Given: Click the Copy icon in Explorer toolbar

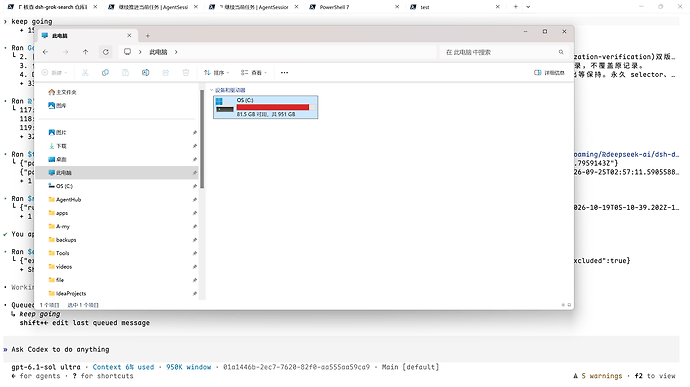Looking at the screenshot, I should tap(105, 73).
